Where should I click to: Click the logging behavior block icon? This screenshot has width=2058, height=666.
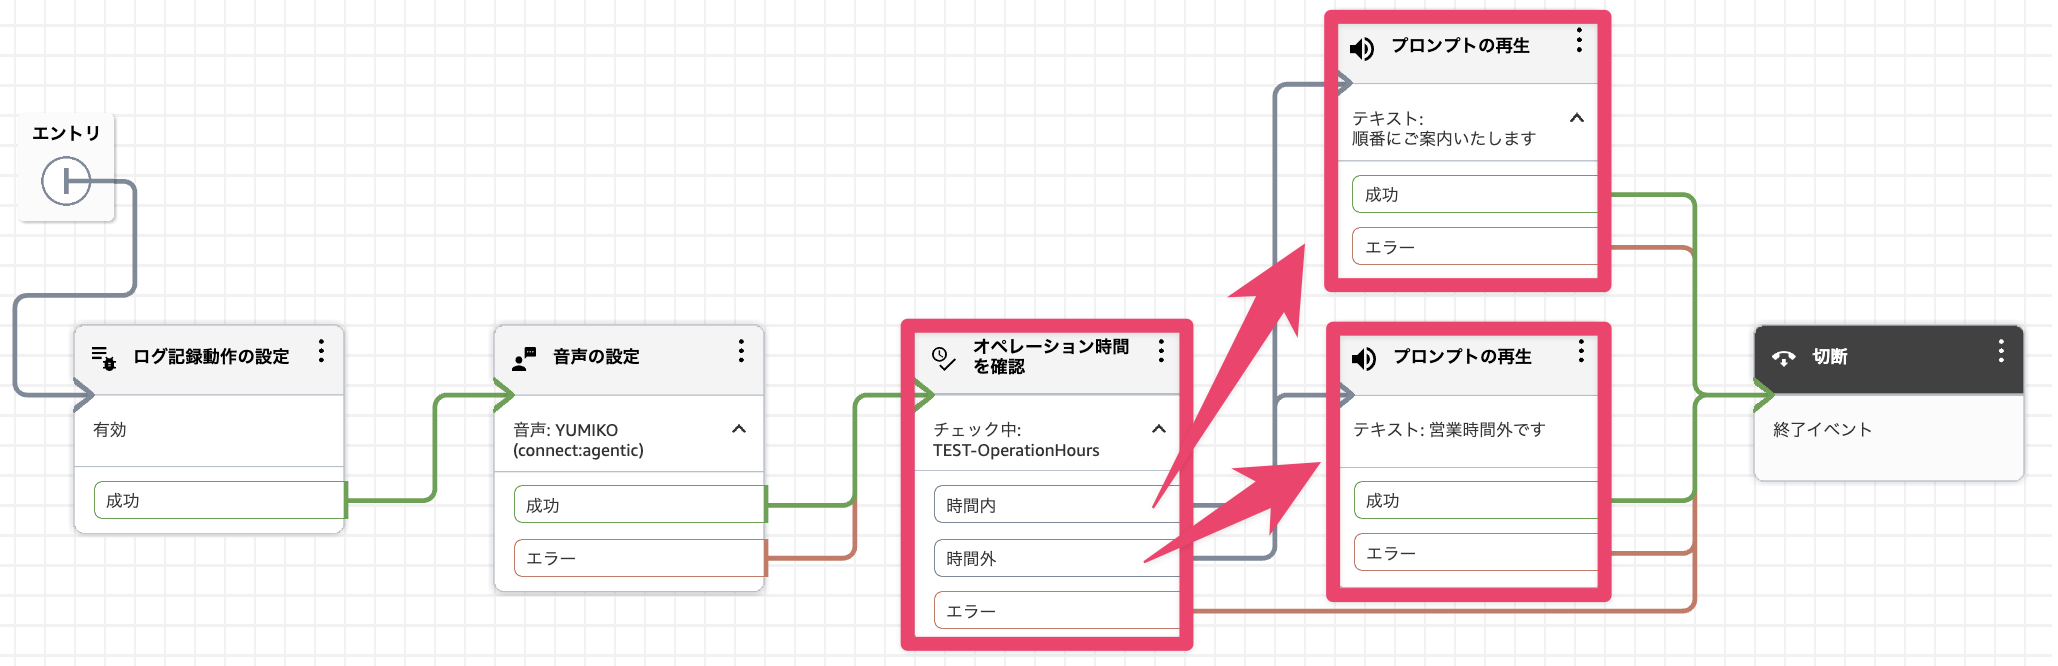104,357
